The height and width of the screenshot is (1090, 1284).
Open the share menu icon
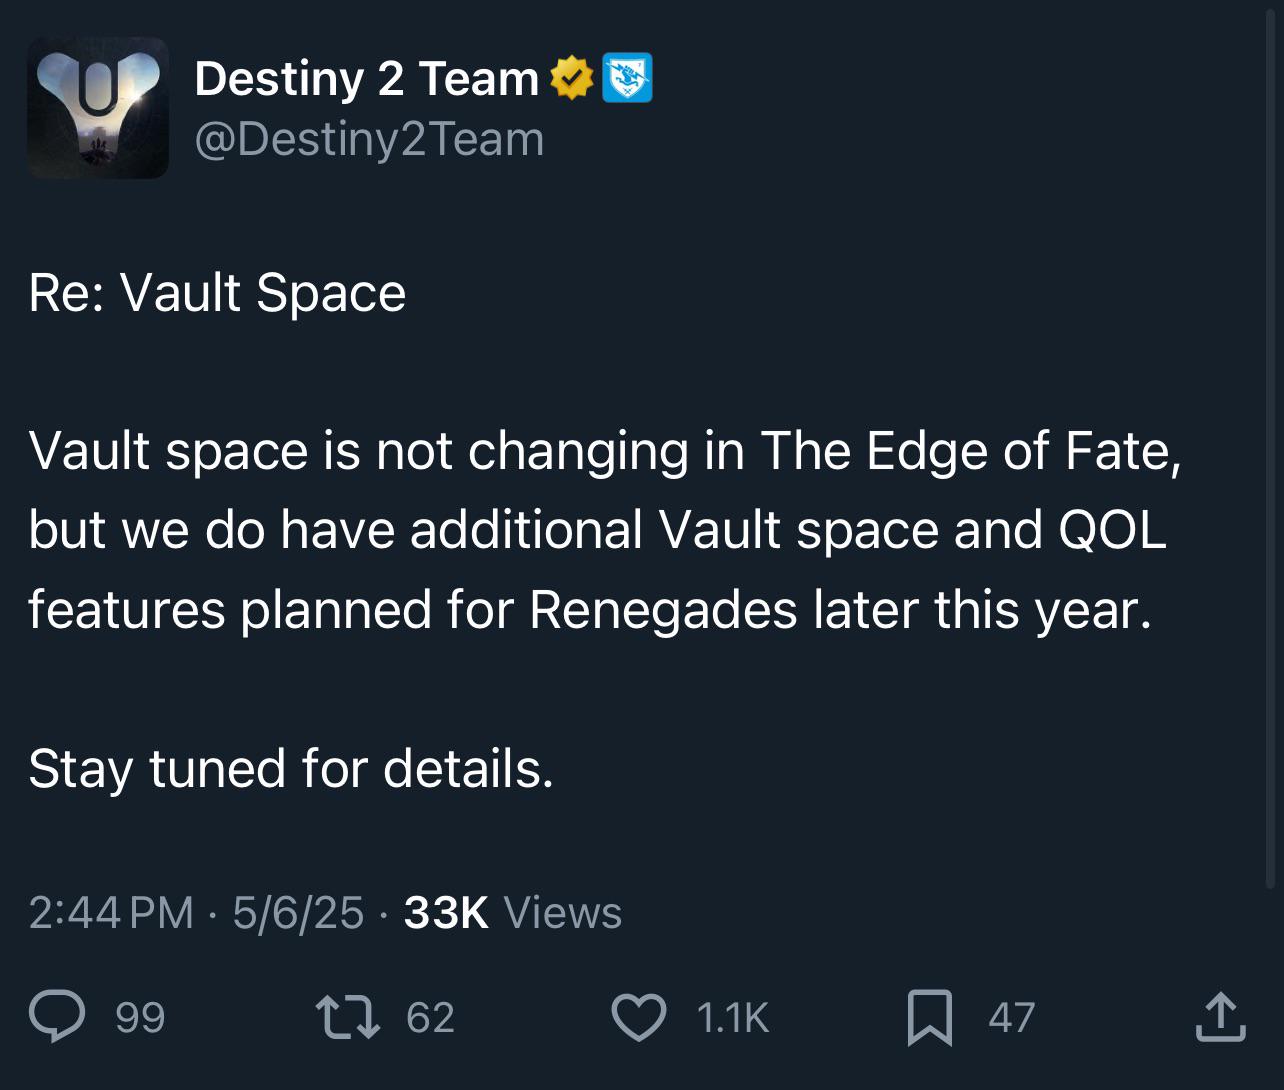(x=1220, y=1016)
